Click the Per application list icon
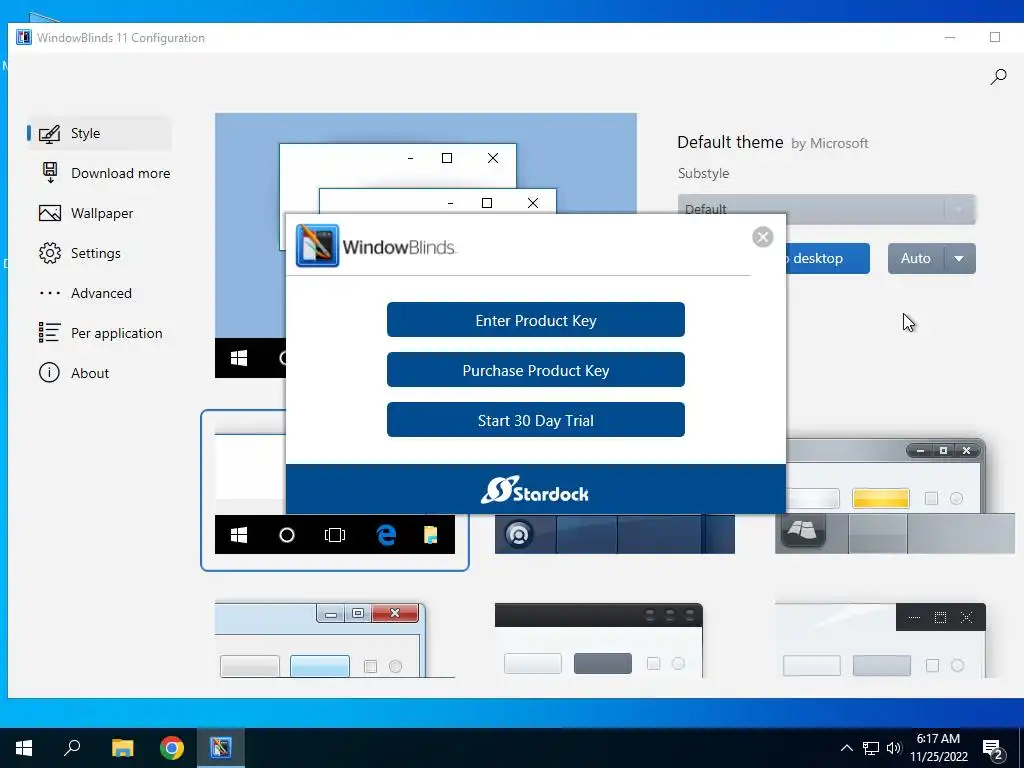This screenshot has width=1024, height=768. tap(50, 332)
